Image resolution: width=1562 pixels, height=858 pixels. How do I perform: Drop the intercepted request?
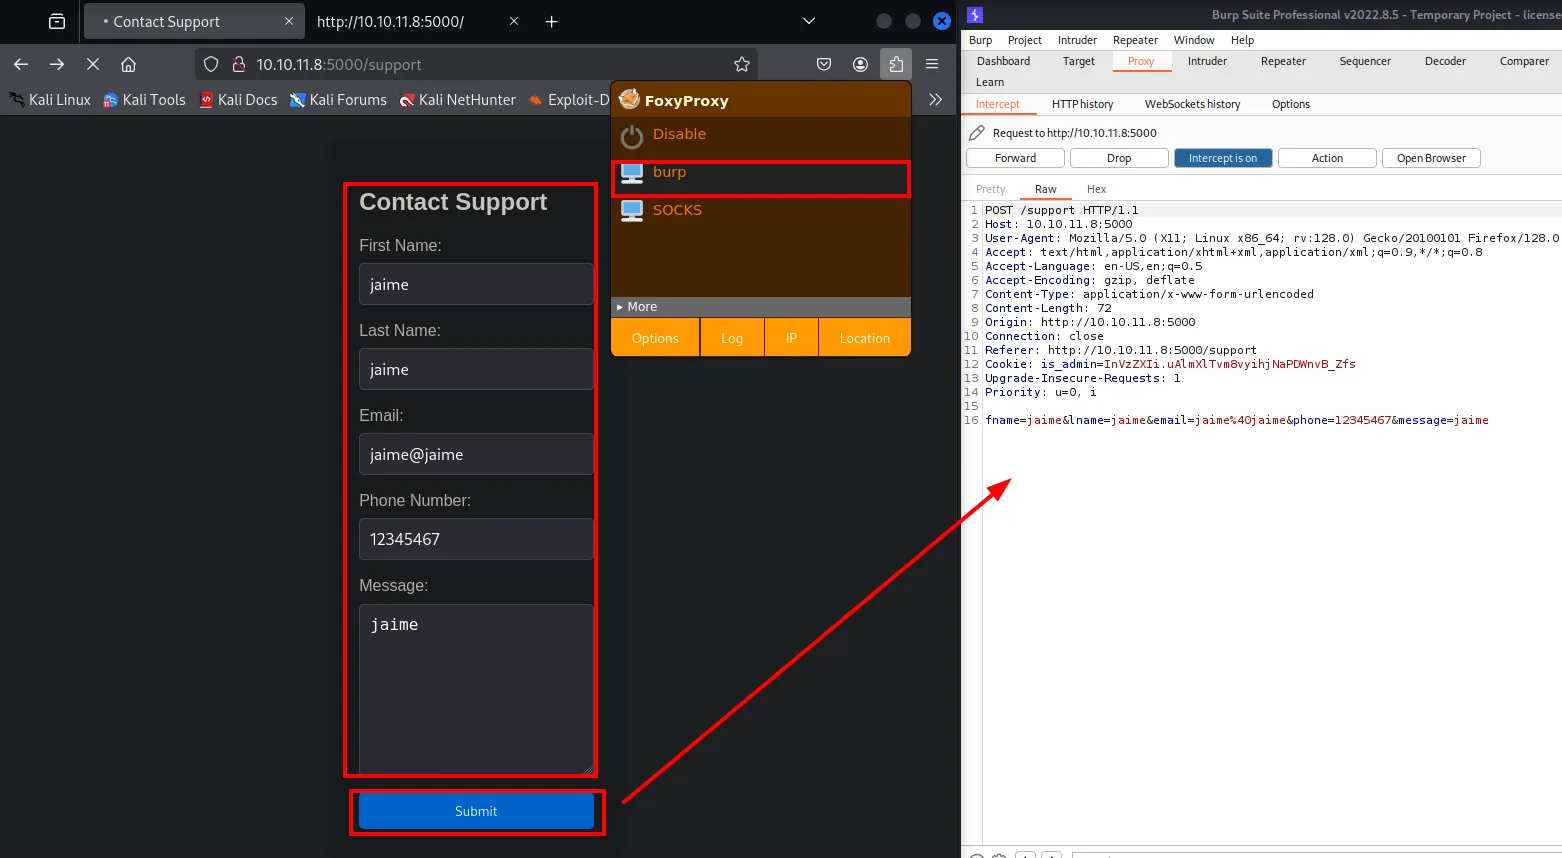[1119, 158]
